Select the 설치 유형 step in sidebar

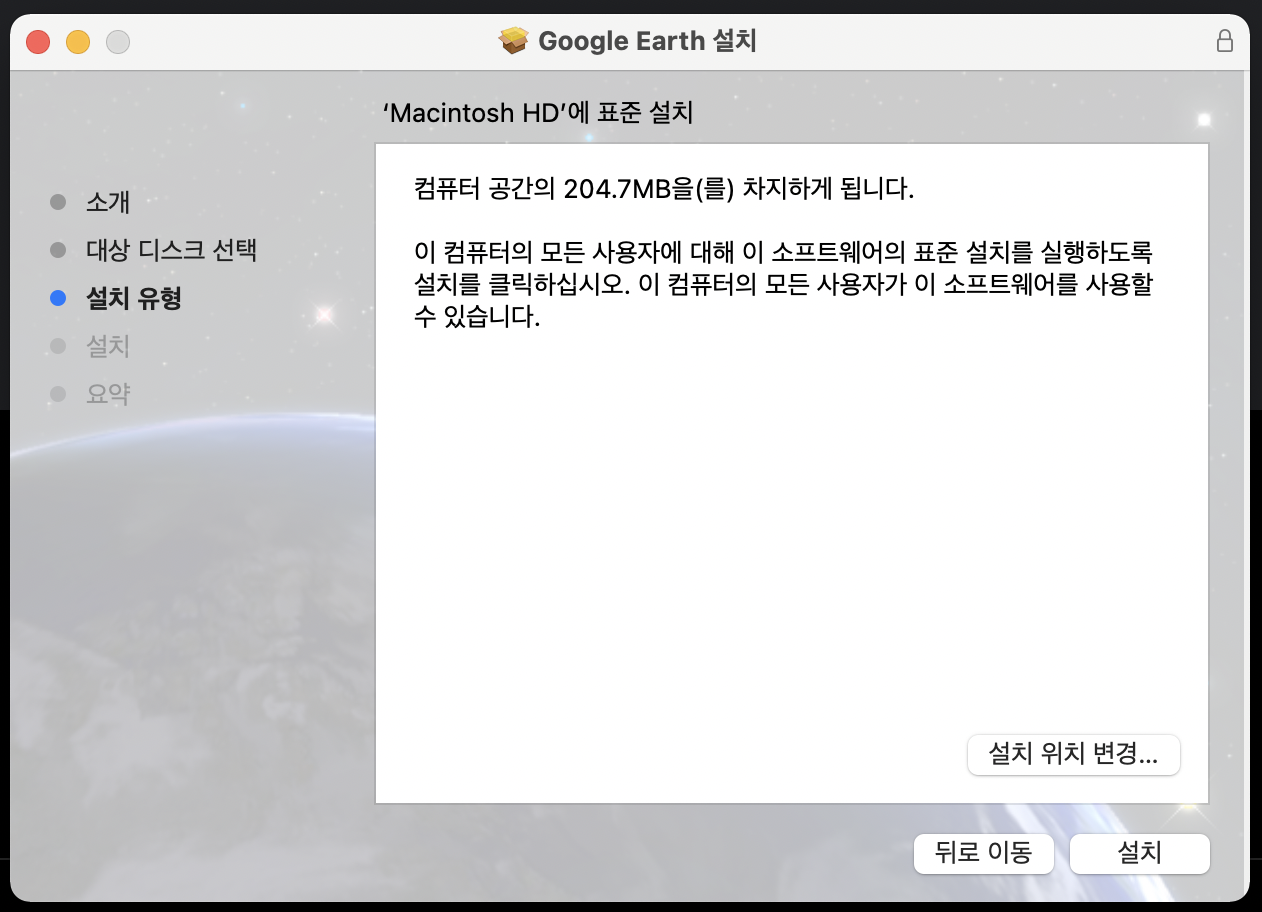tap(134, 298)
